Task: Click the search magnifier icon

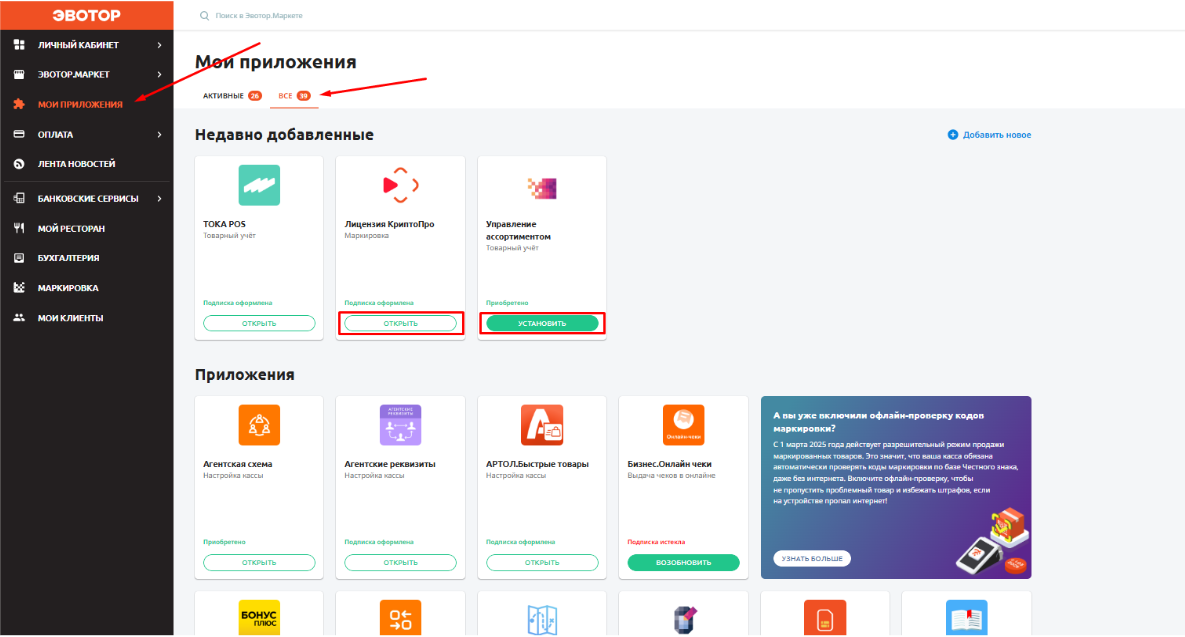Action: [204, 15]
